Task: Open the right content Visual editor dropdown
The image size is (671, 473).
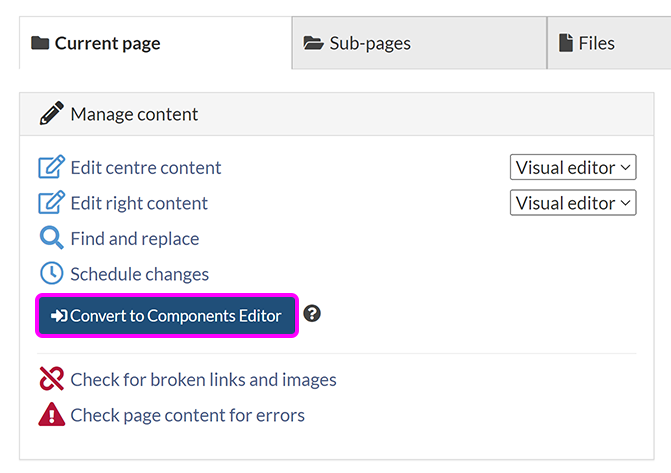Action: click(573, 203)
